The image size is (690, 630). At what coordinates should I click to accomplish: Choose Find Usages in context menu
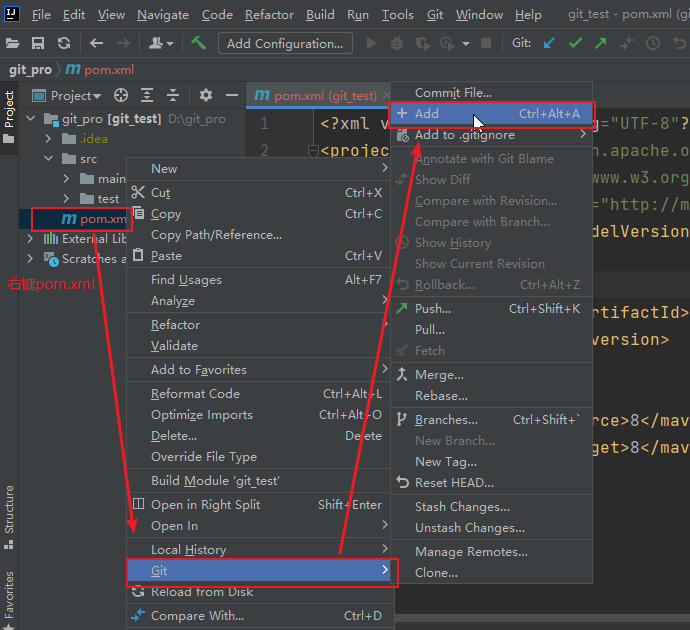click(259, 280)
